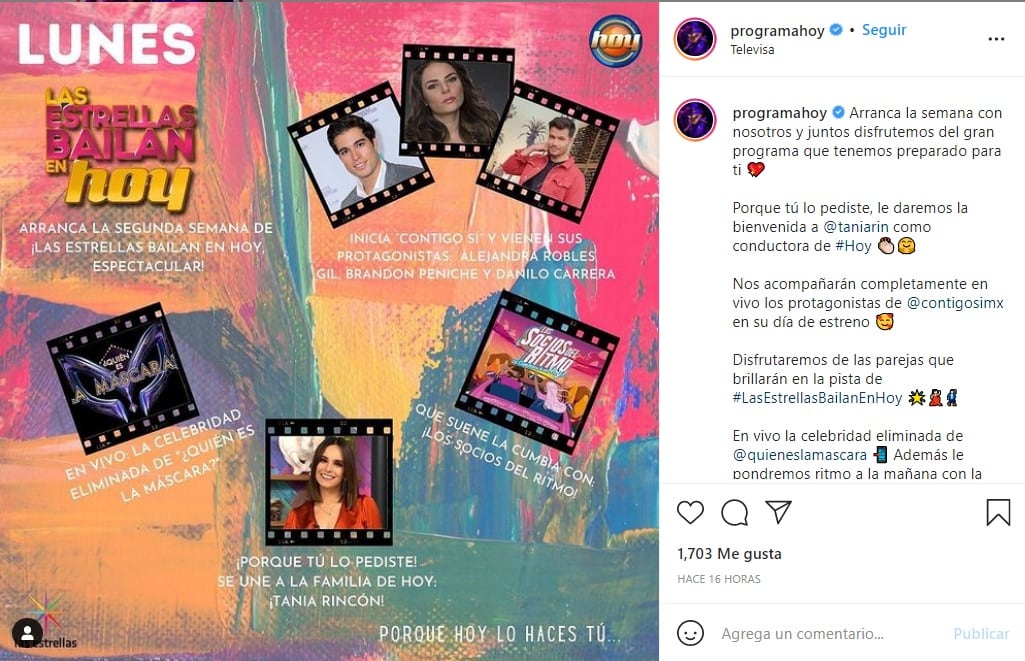Open the Televisa location link
The width and height of the screenshot is (1025, 661).
pos(752,50)
